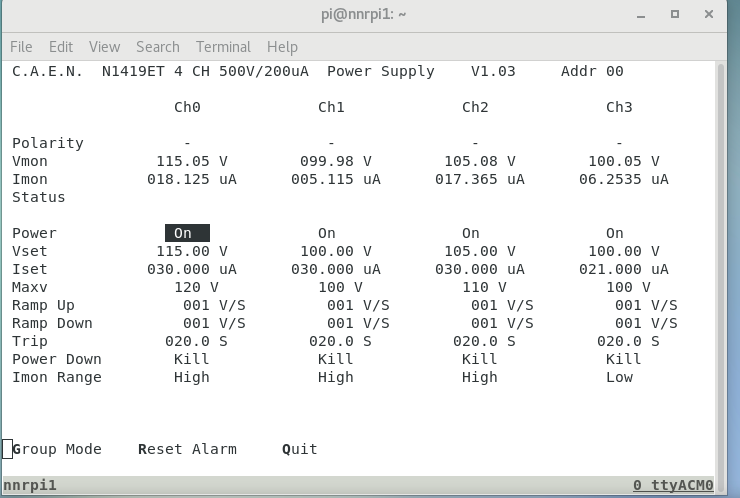Select Ch3 Imon Range Low value
The image size is (740, 498).
click(619, 377)
